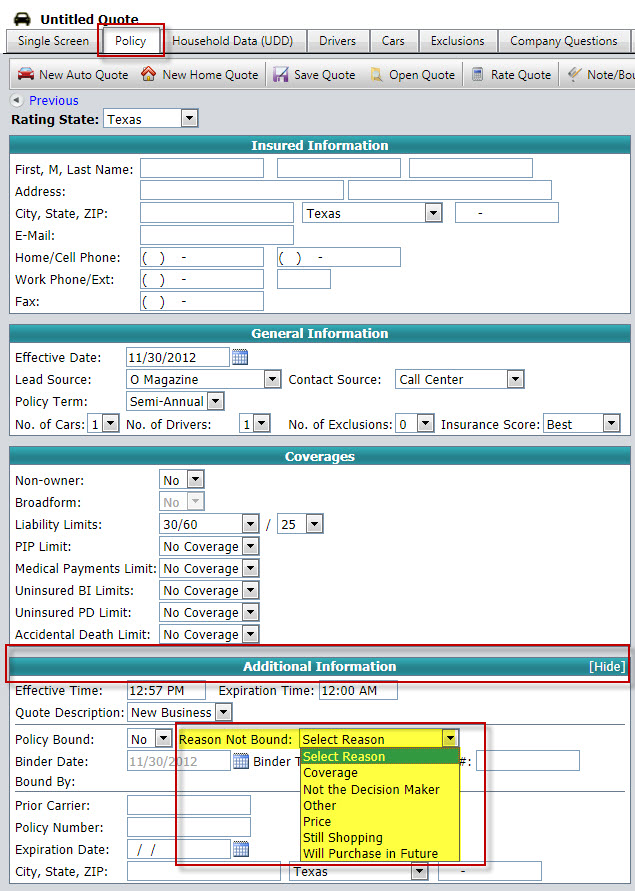
Task: Click Open Quote toolbar label
Action: tap(422, 74)
